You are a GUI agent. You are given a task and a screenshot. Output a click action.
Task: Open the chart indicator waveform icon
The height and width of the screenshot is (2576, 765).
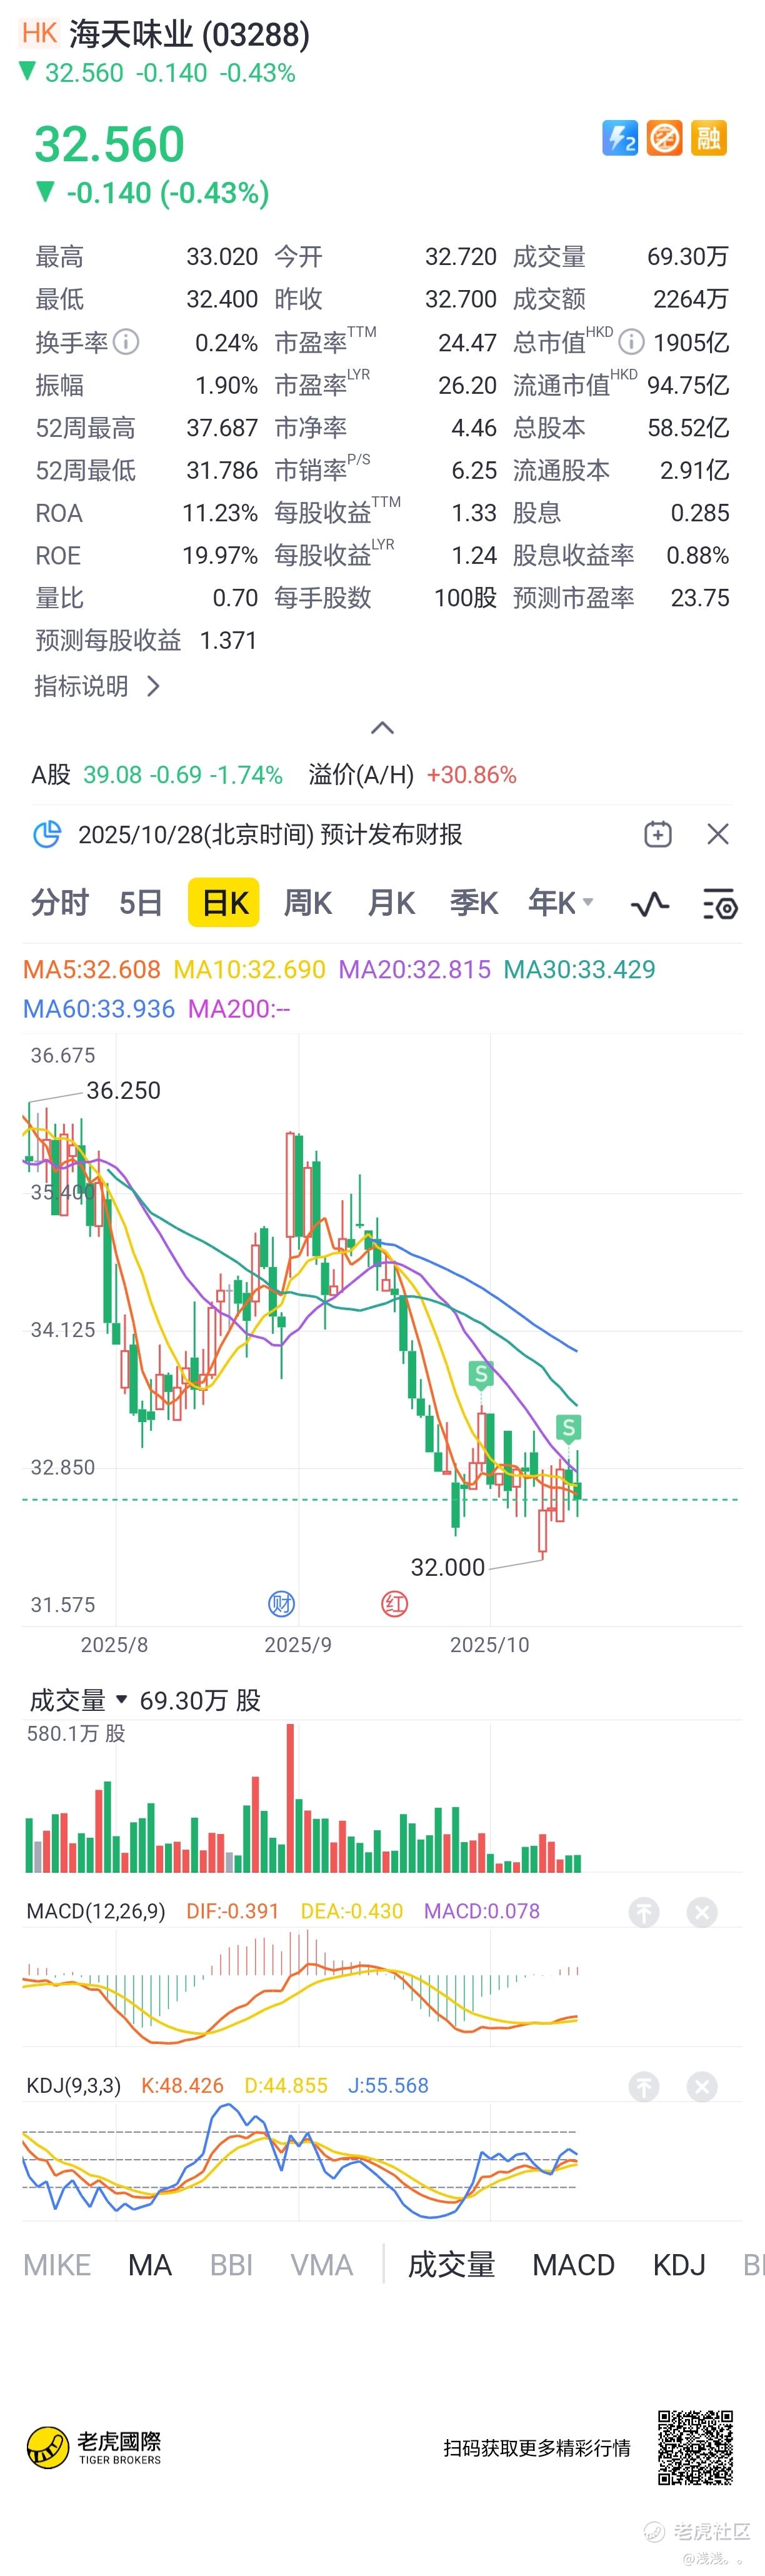point(650,904)
